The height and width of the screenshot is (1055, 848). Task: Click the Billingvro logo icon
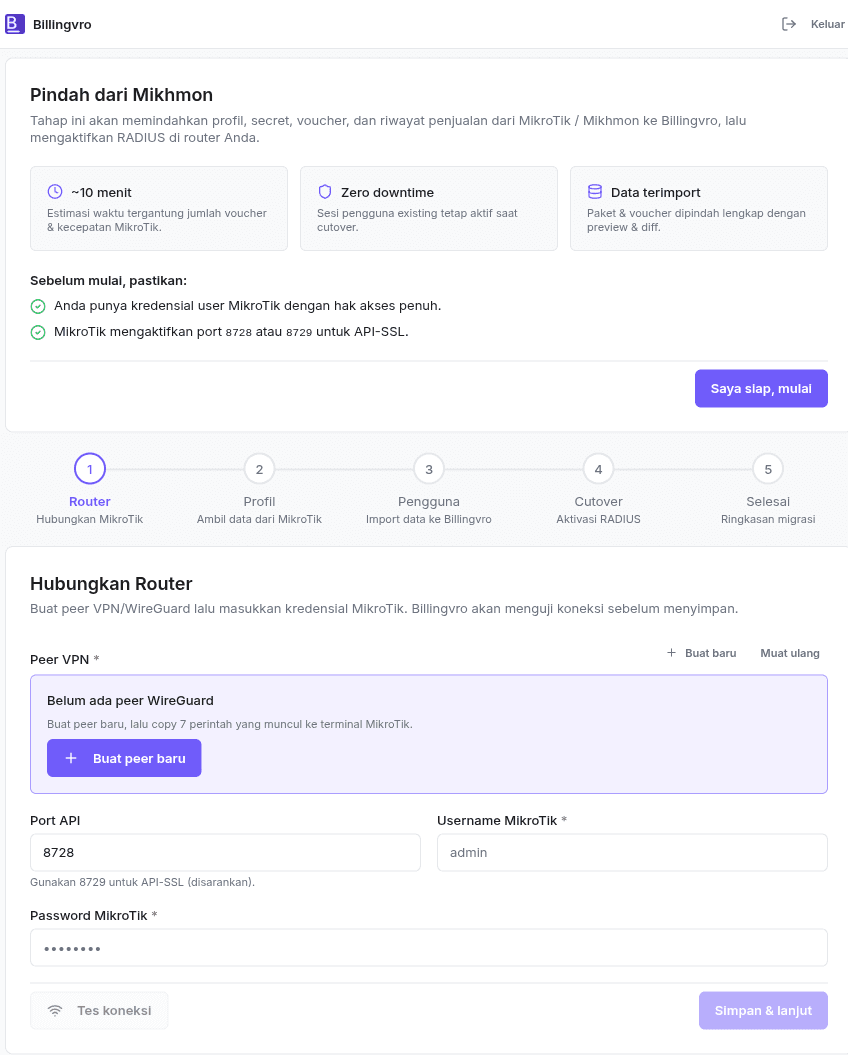[x=15, y=24]
